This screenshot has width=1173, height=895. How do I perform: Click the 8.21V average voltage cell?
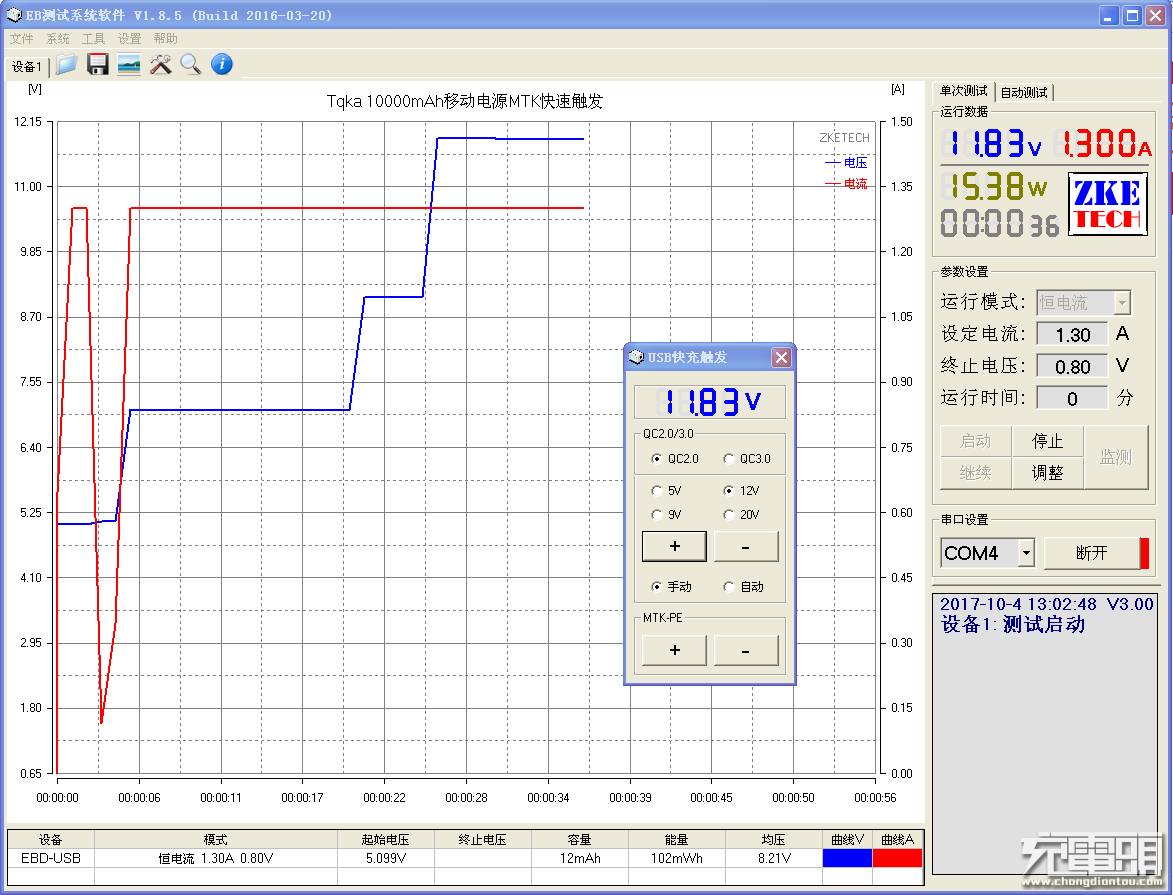click(774, 858)
